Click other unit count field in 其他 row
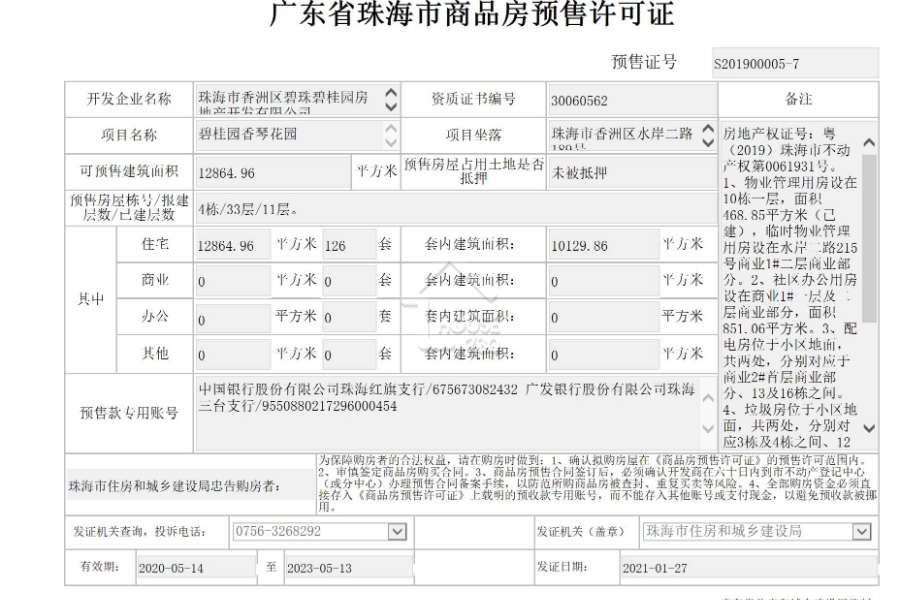Screen dimensions: 900x600 (x=349, y=354)
